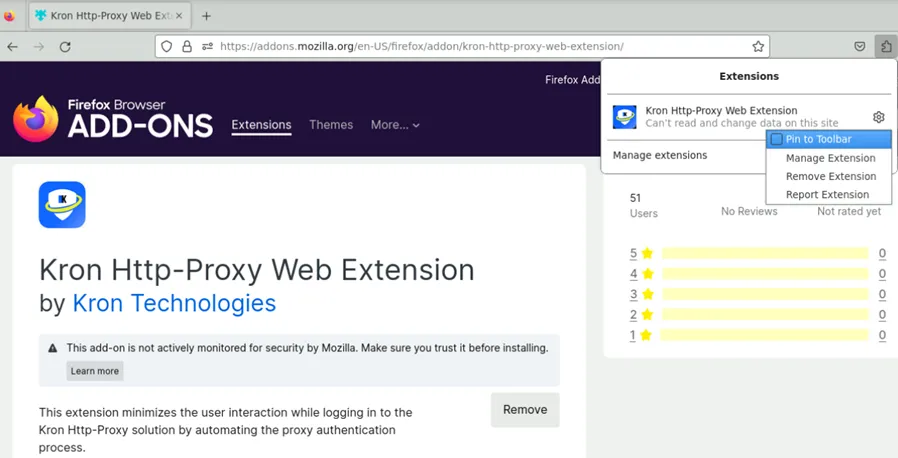Click the 3 star rating bar
Screen dimensions: 898x458
pos(765,294)
